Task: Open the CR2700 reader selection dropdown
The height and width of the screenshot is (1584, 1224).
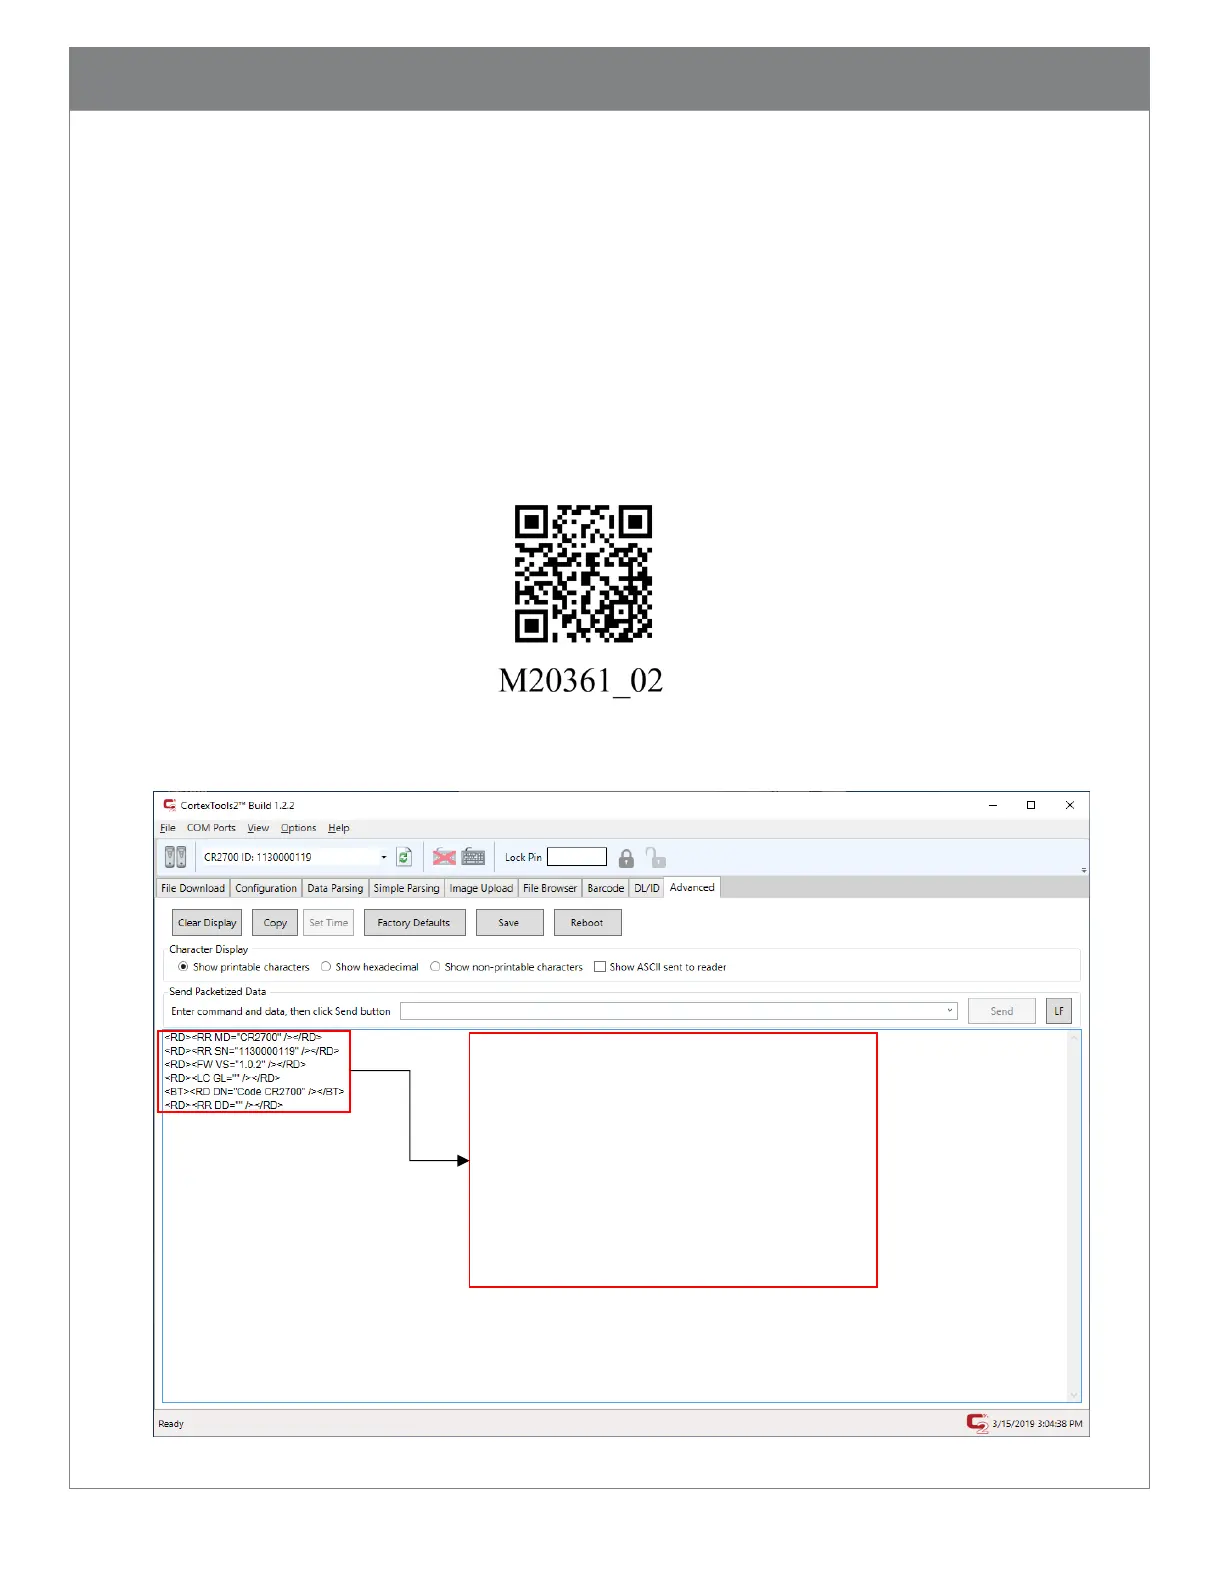Action: tap(384, 857)
